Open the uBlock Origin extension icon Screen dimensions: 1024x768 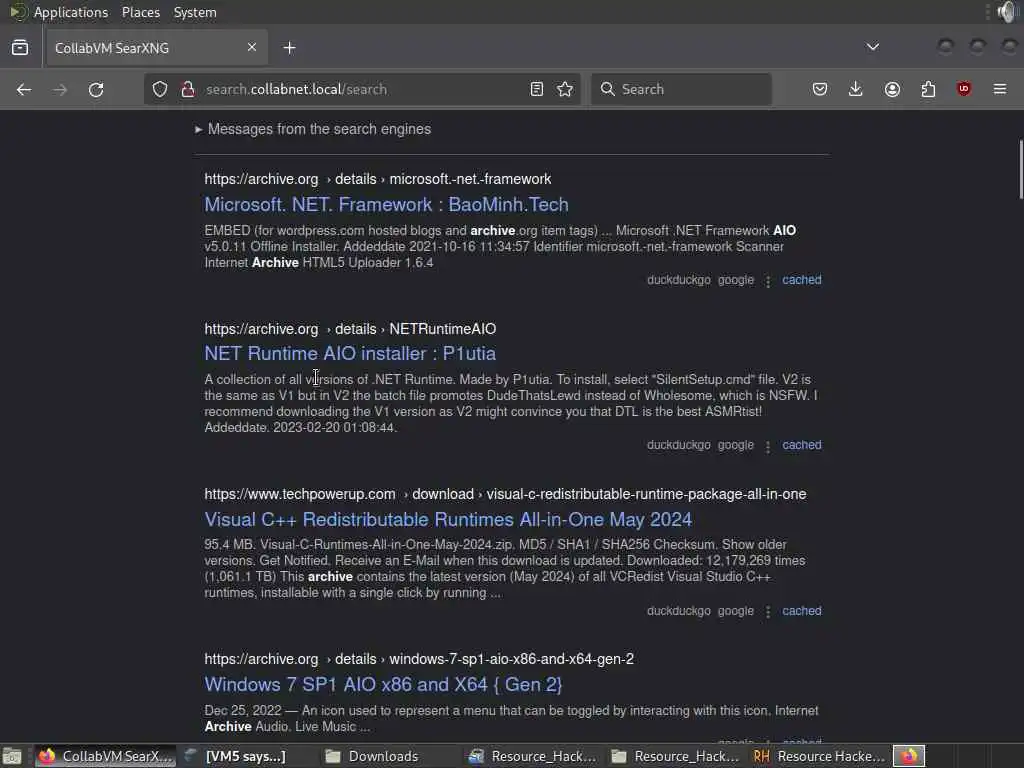(x=964, y=89)
